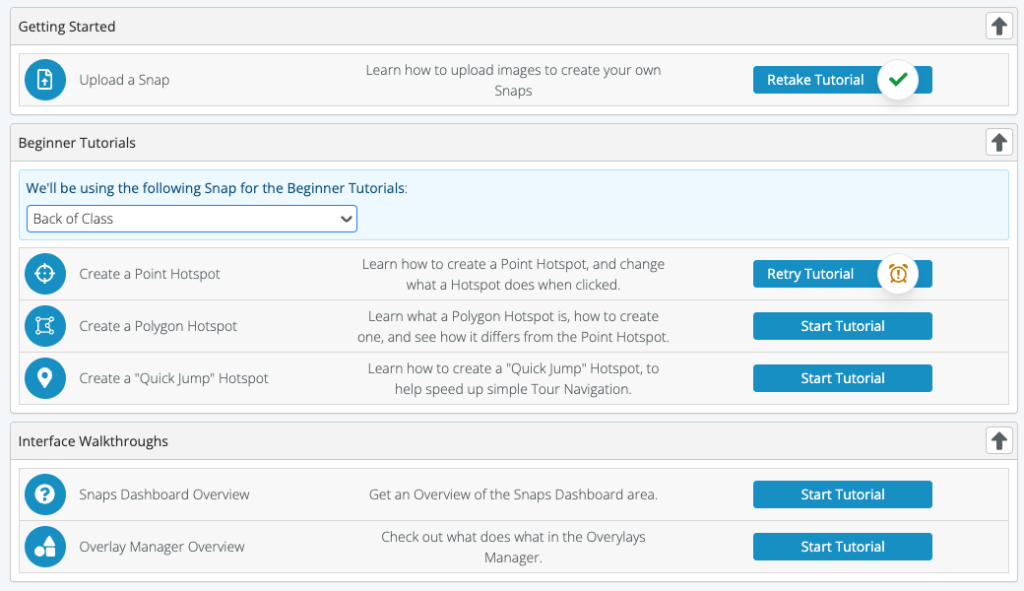
Task: Click the Polygon Hotspot icon
Action: click(x=44, y=326)
